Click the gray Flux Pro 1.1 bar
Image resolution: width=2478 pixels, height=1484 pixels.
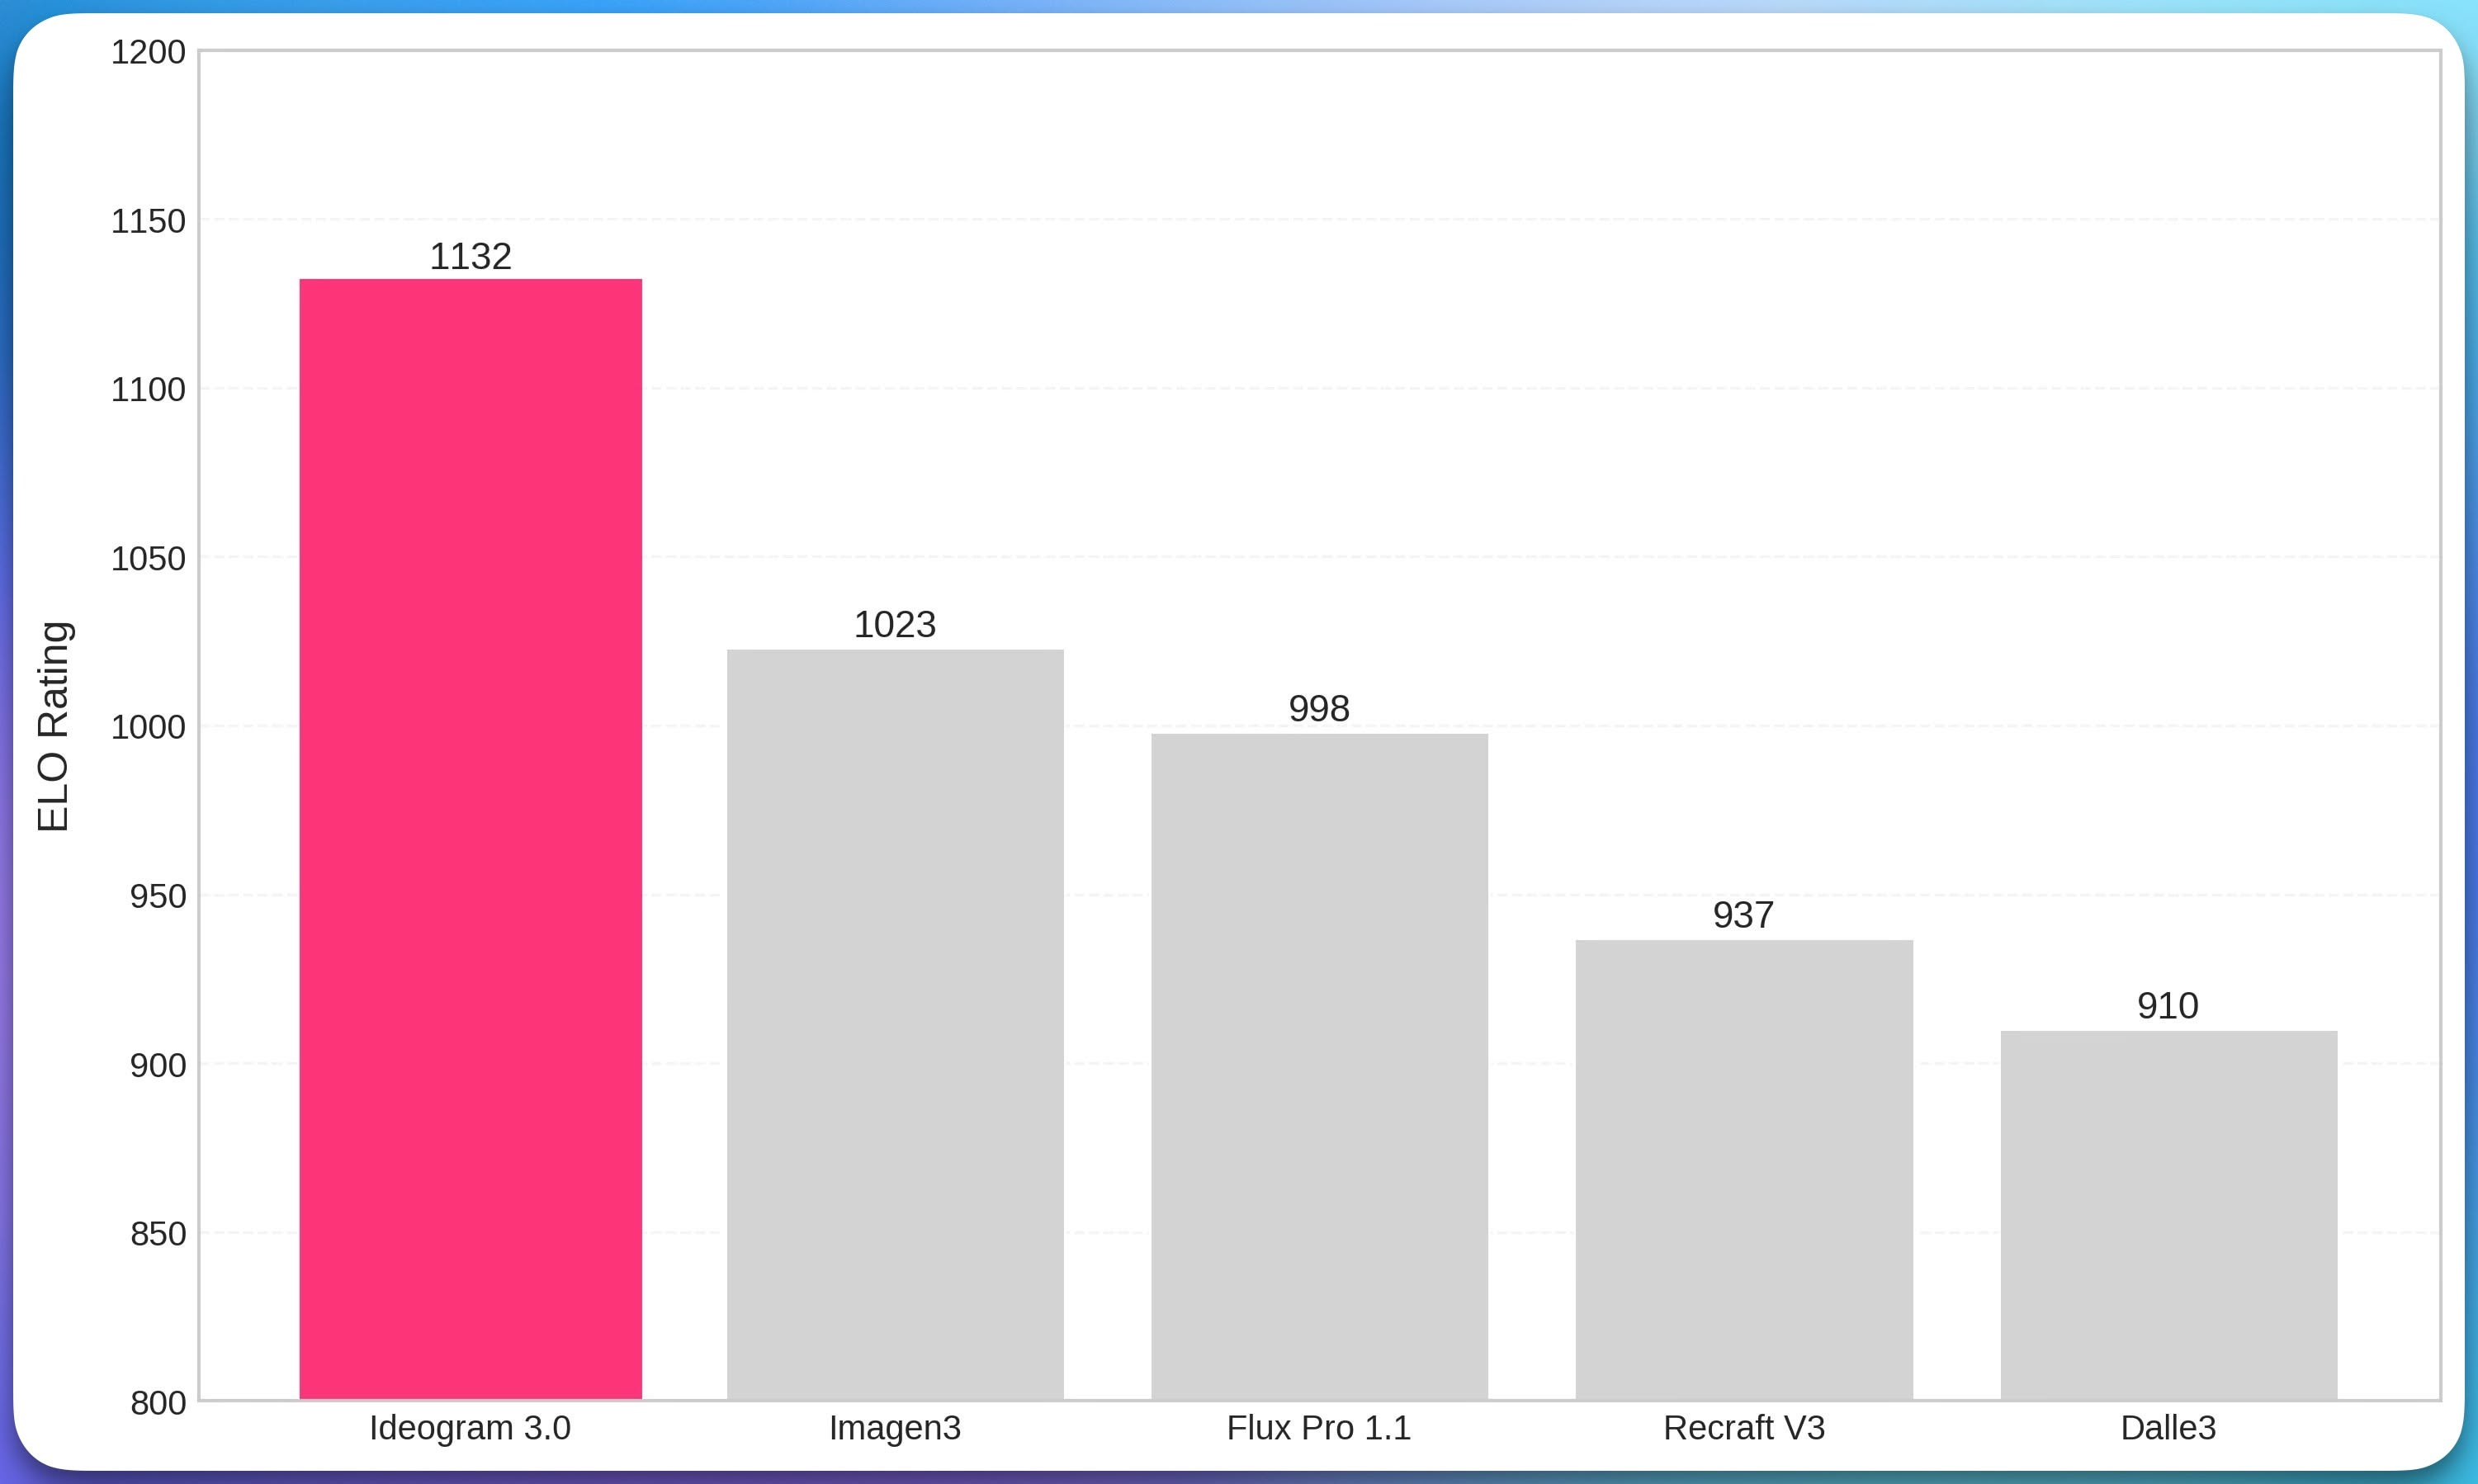[x=1319, y=1066]
